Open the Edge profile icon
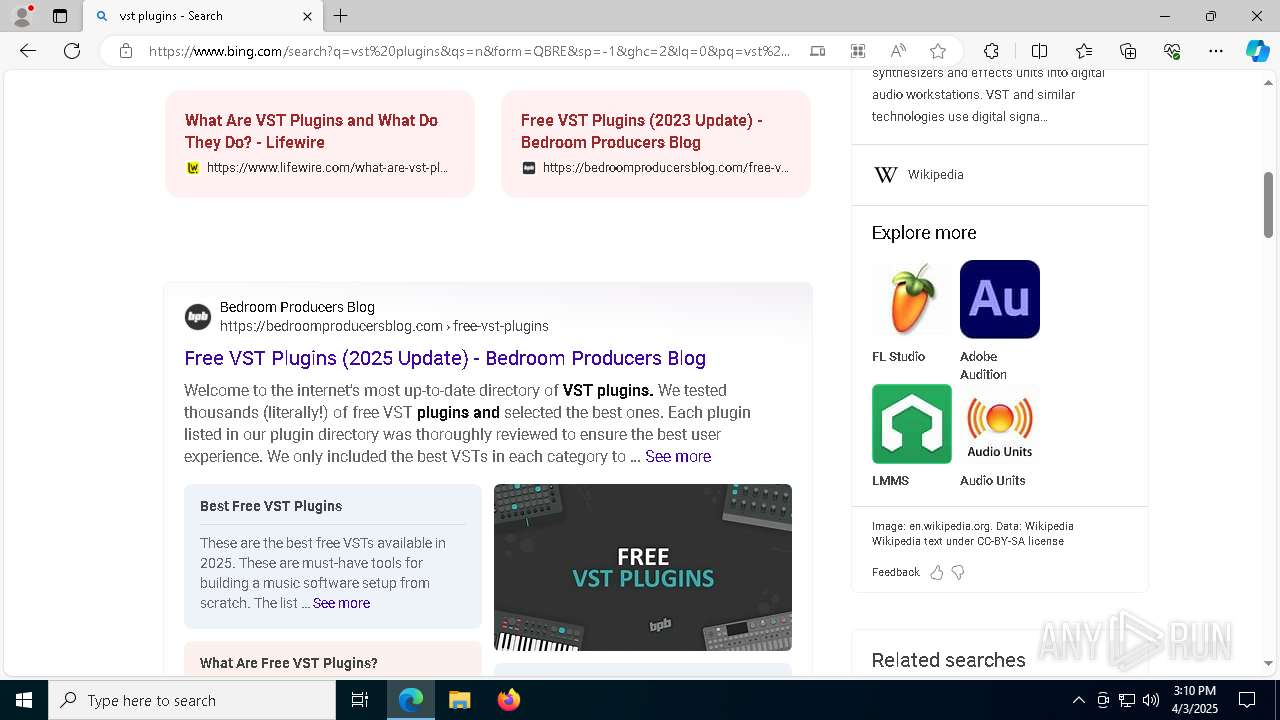 click(22, 16)
